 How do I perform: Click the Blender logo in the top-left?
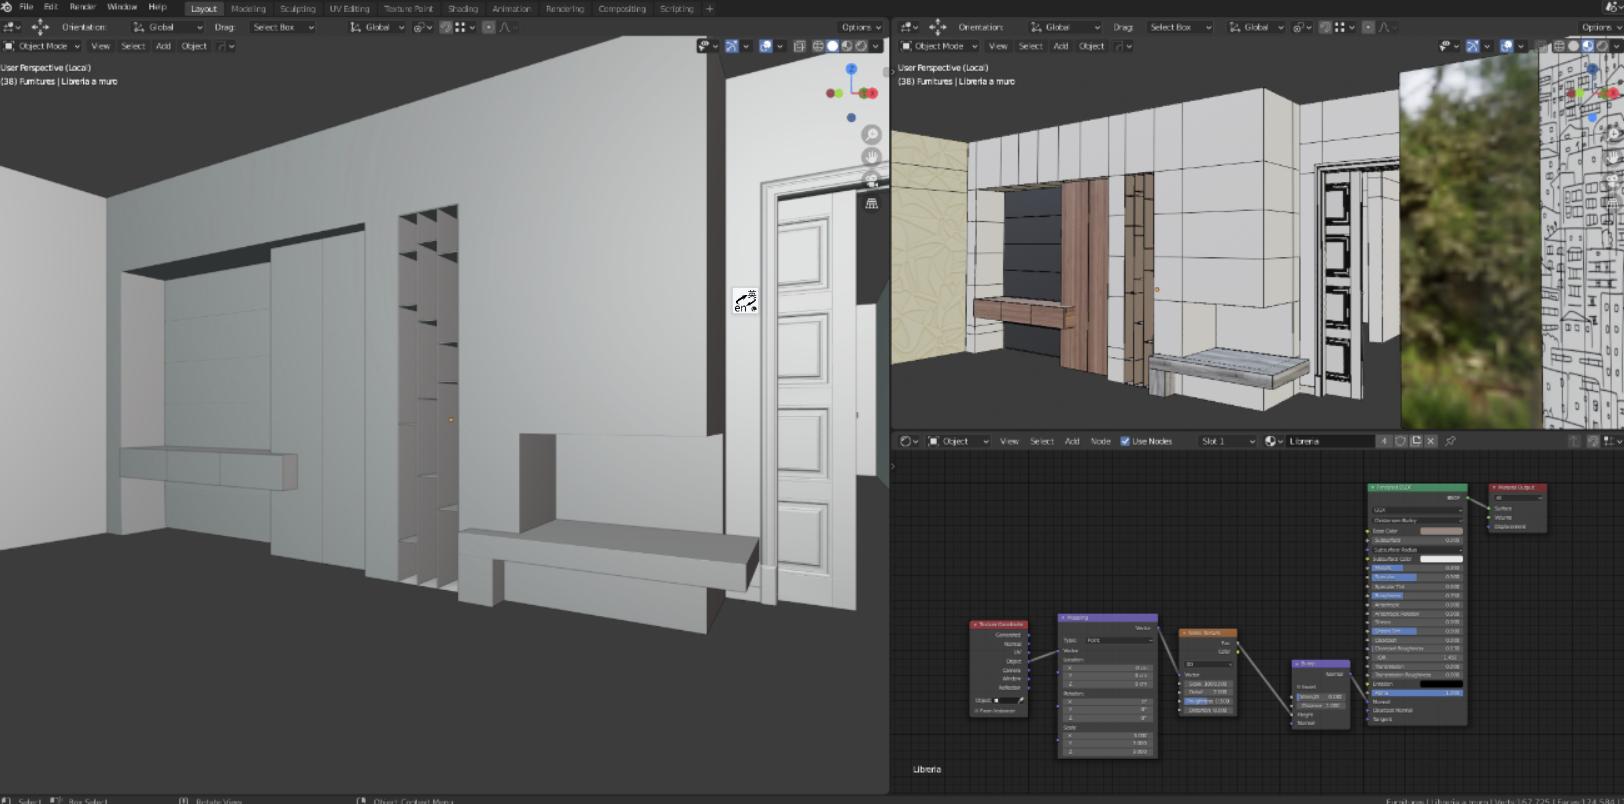point(7,7)
